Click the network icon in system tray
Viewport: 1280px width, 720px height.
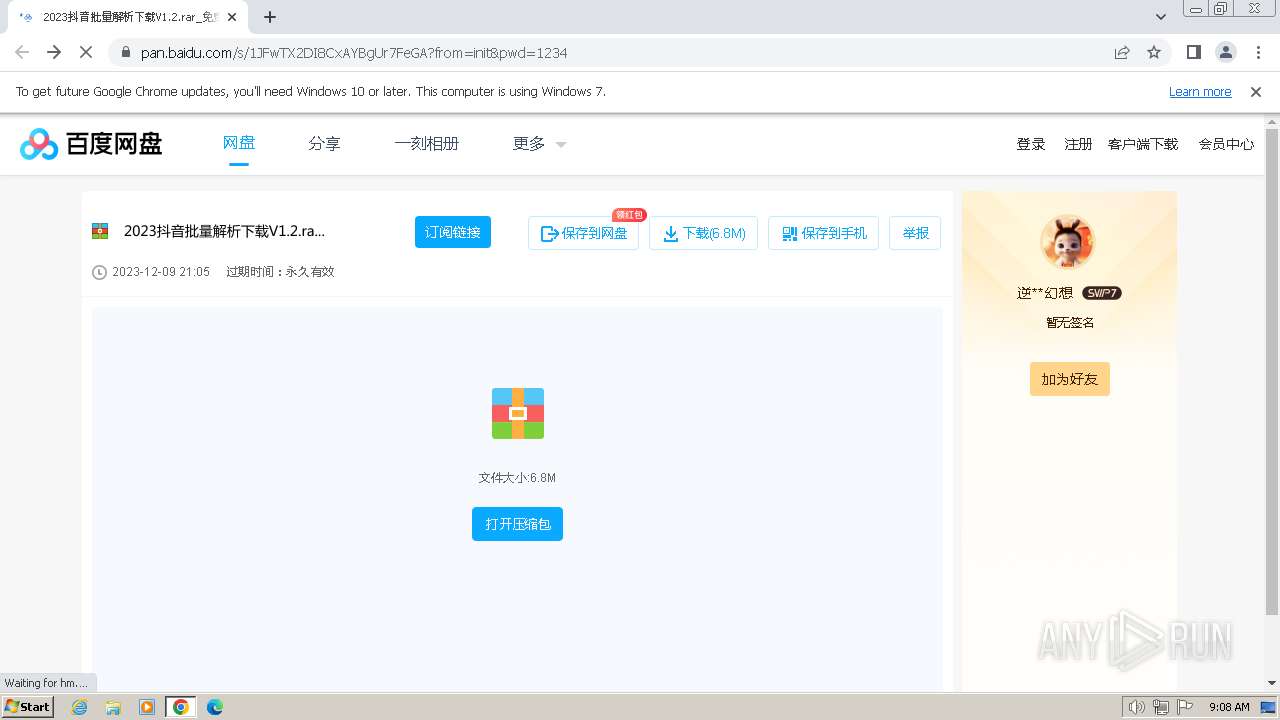[1161, 707]
